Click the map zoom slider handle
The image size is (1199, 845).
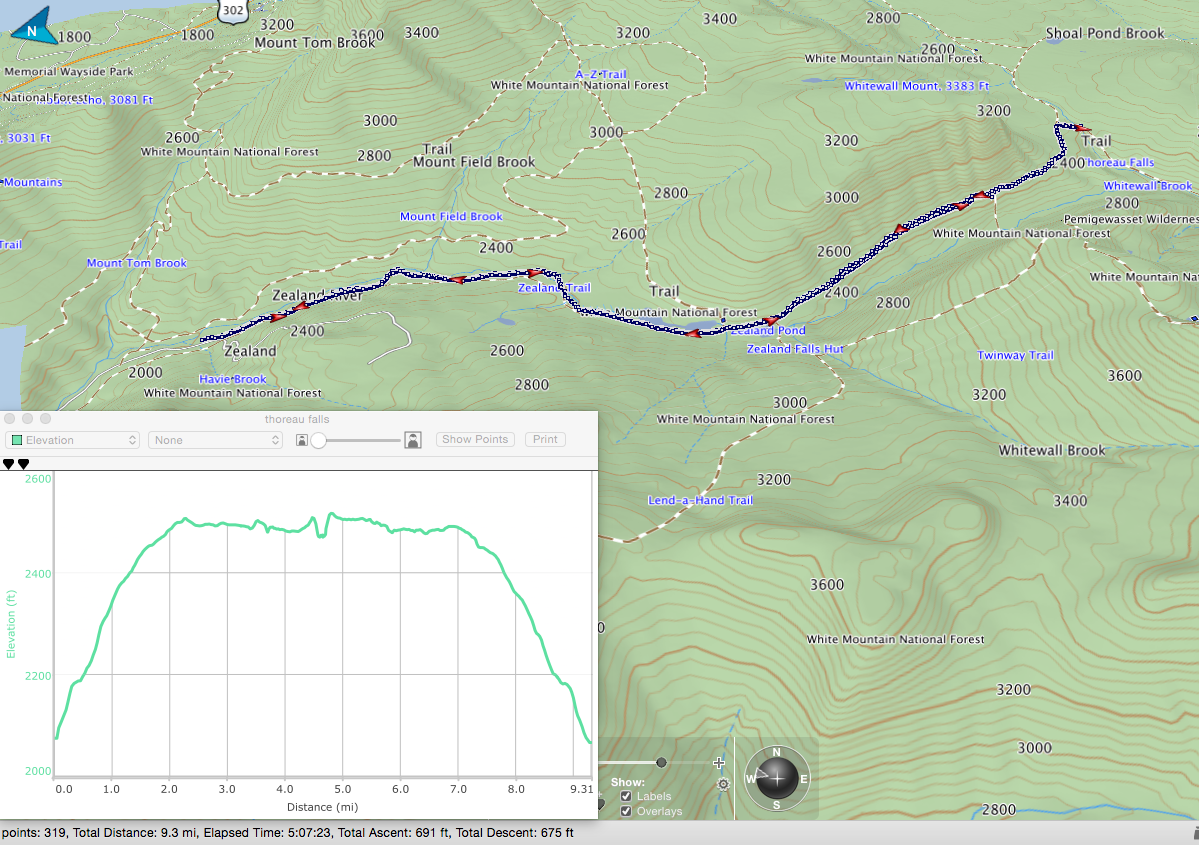pos(661,762)
